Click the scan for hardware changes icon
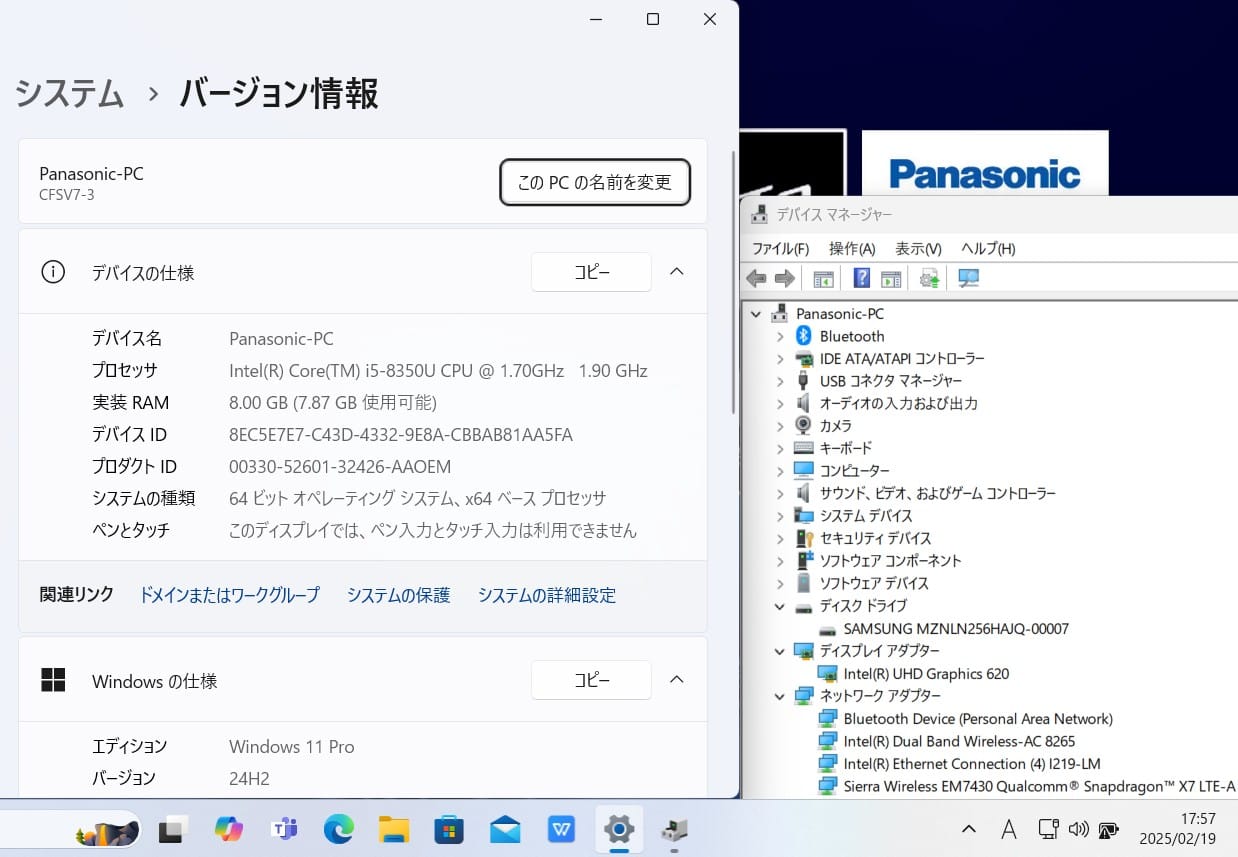Screen dimensions: 1238x857 click(x=968, y=279)
